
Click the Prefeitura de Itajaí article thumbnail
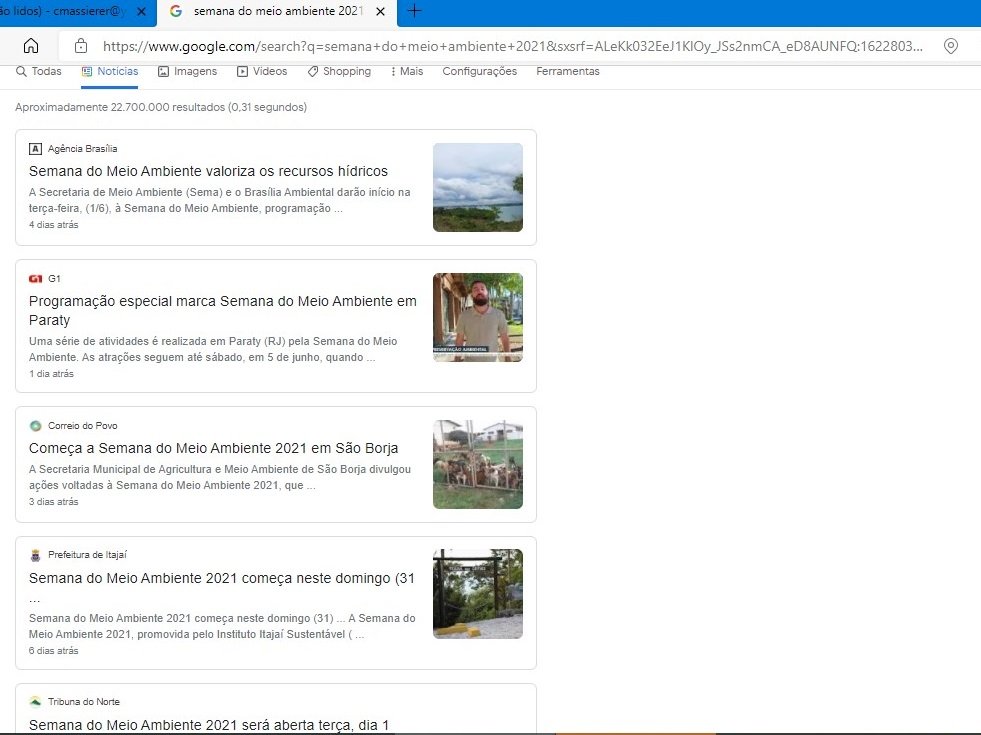point(477,593)
